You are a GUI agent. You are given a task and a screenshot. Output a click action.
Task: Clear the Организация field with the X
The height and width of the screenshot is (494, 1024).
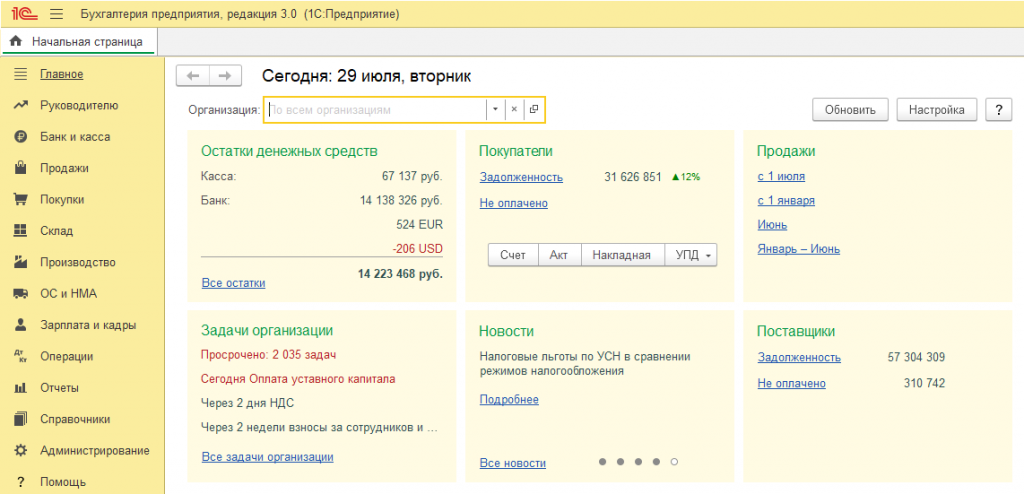tap(514, 110)
